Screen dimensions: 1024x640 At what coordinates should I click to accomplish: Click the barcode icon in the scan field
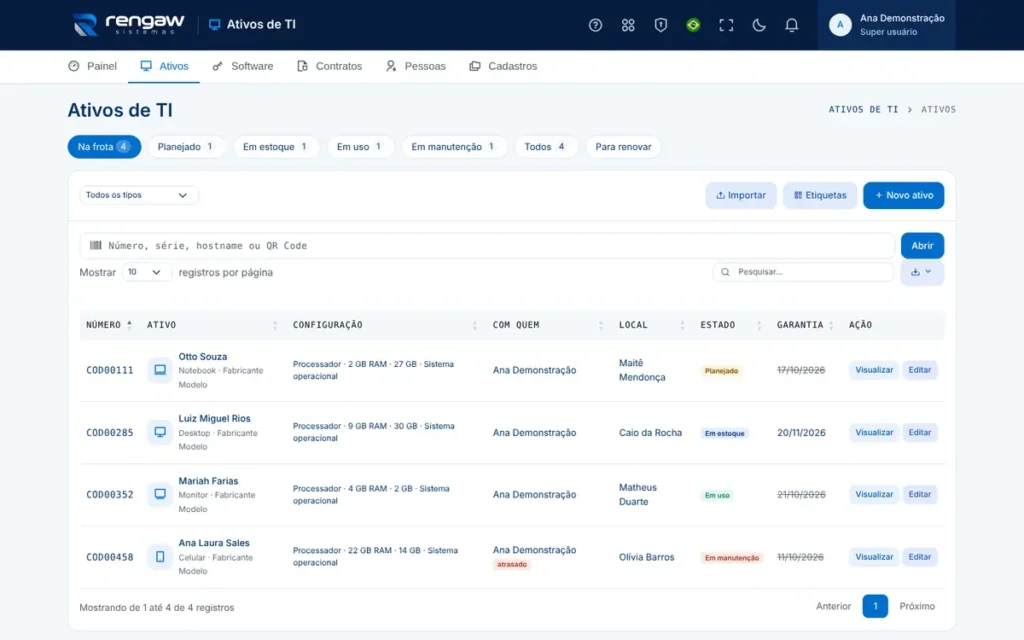[x=95, y=246]
